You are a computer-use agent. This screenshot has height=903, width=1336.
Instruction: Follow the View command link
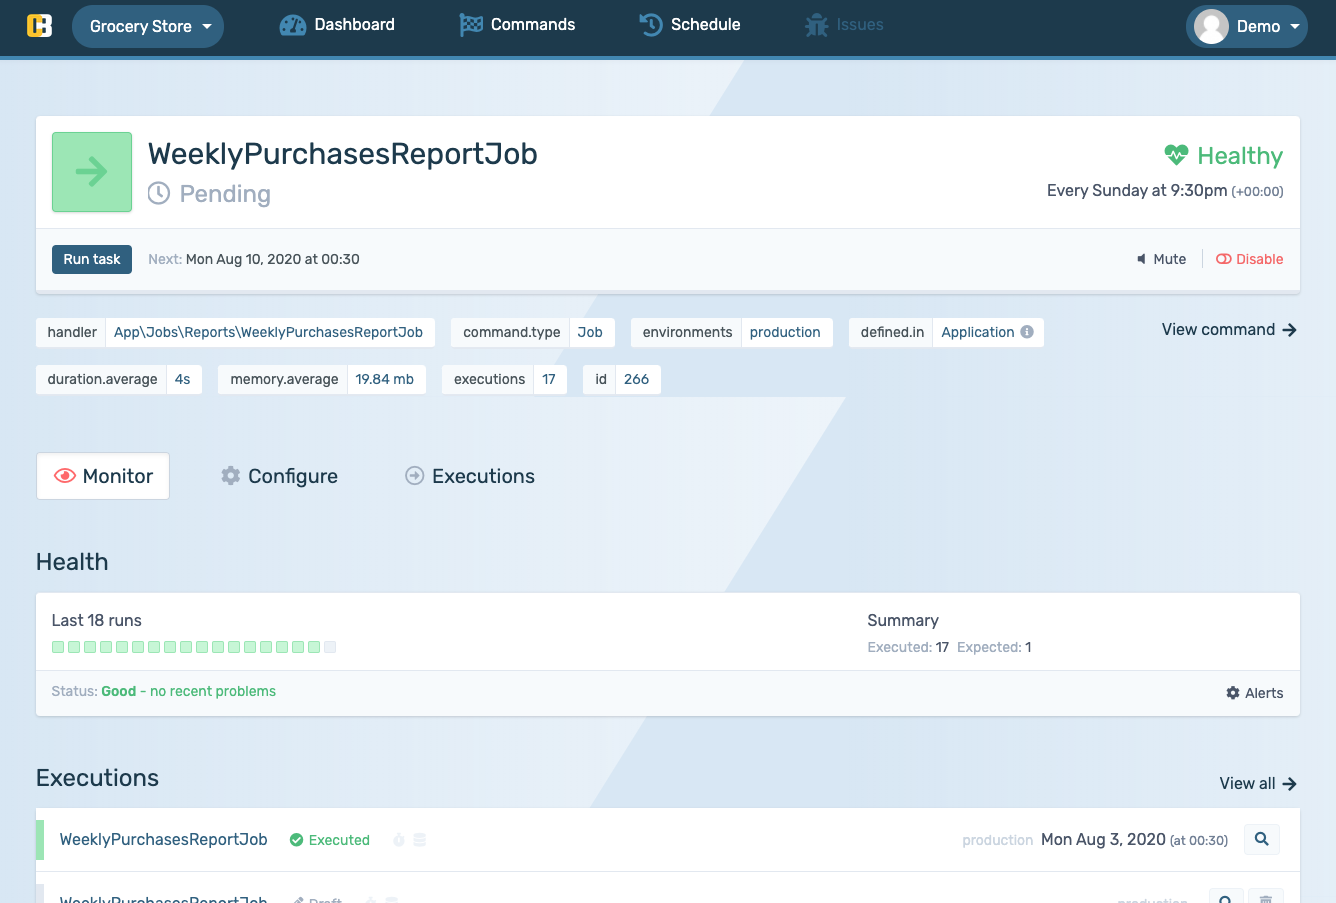click(1229, 330)
